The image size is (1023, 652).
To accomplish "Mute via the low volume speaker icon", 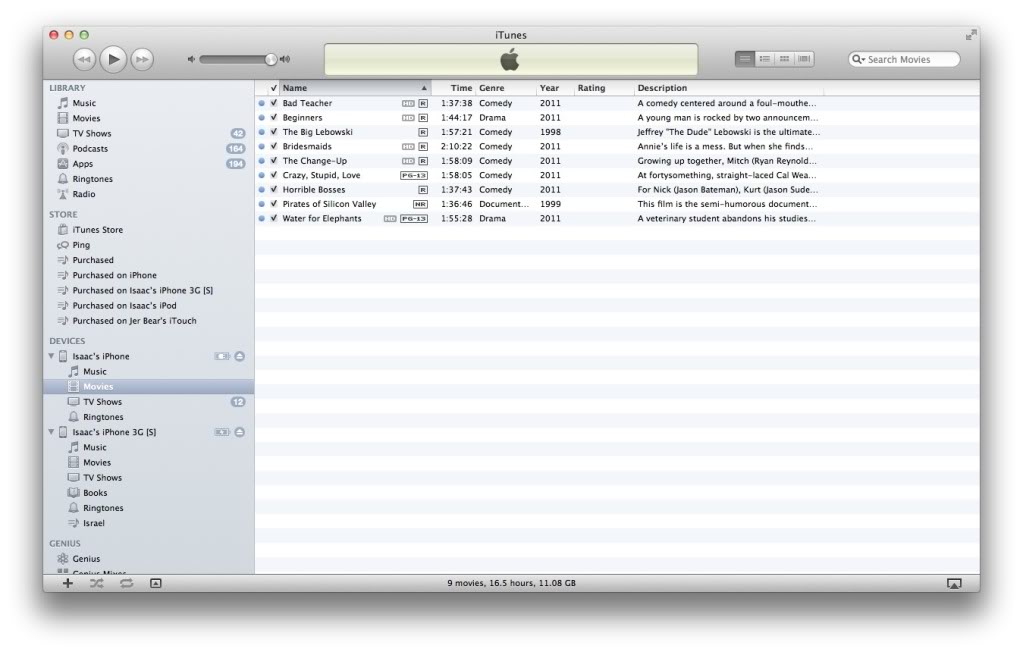I will pos(191,59).
